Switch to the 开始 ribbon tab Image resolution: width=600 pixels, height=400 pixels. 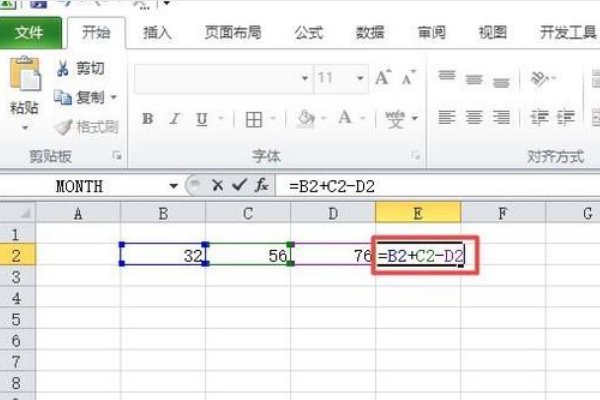click(96, 33)
